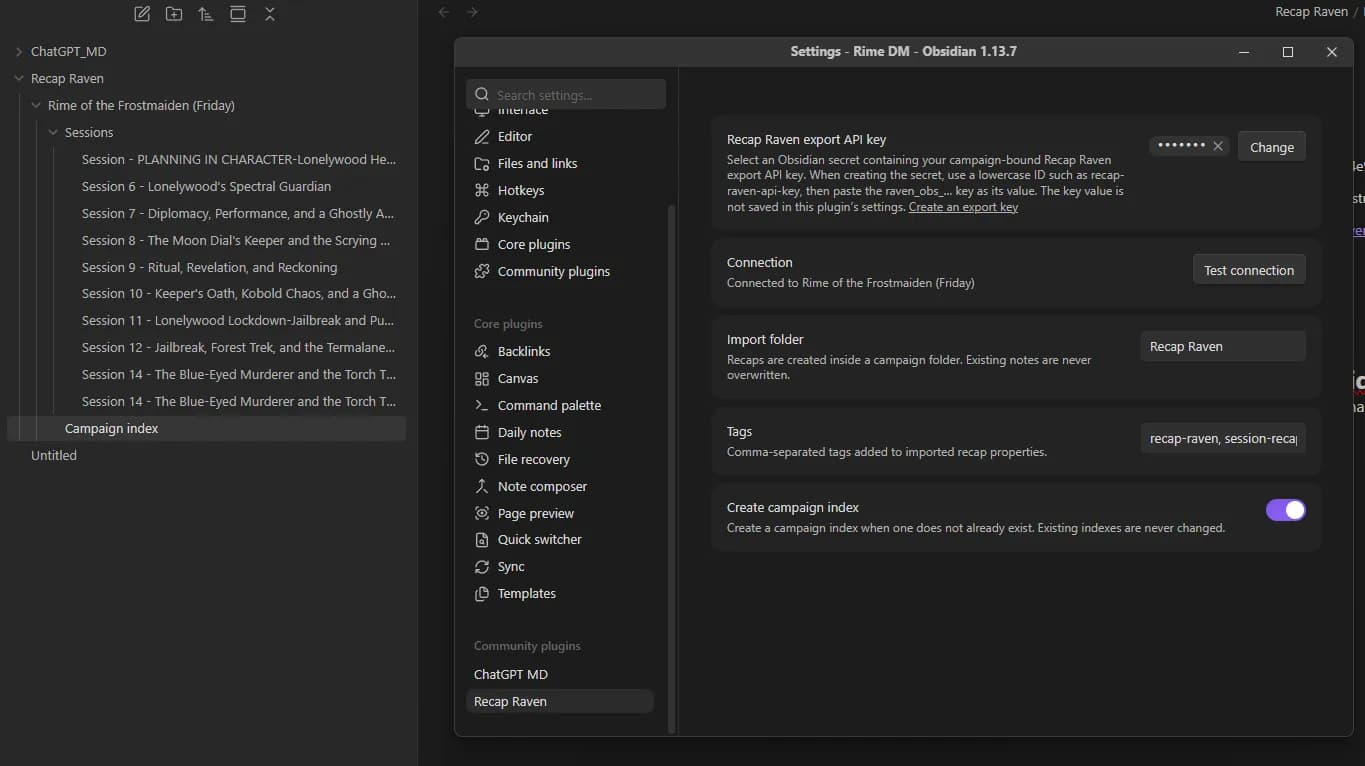Create a new note from the file explorer toolbar
This screenshot has height=766, width=1365.
(x=142, y=14)
